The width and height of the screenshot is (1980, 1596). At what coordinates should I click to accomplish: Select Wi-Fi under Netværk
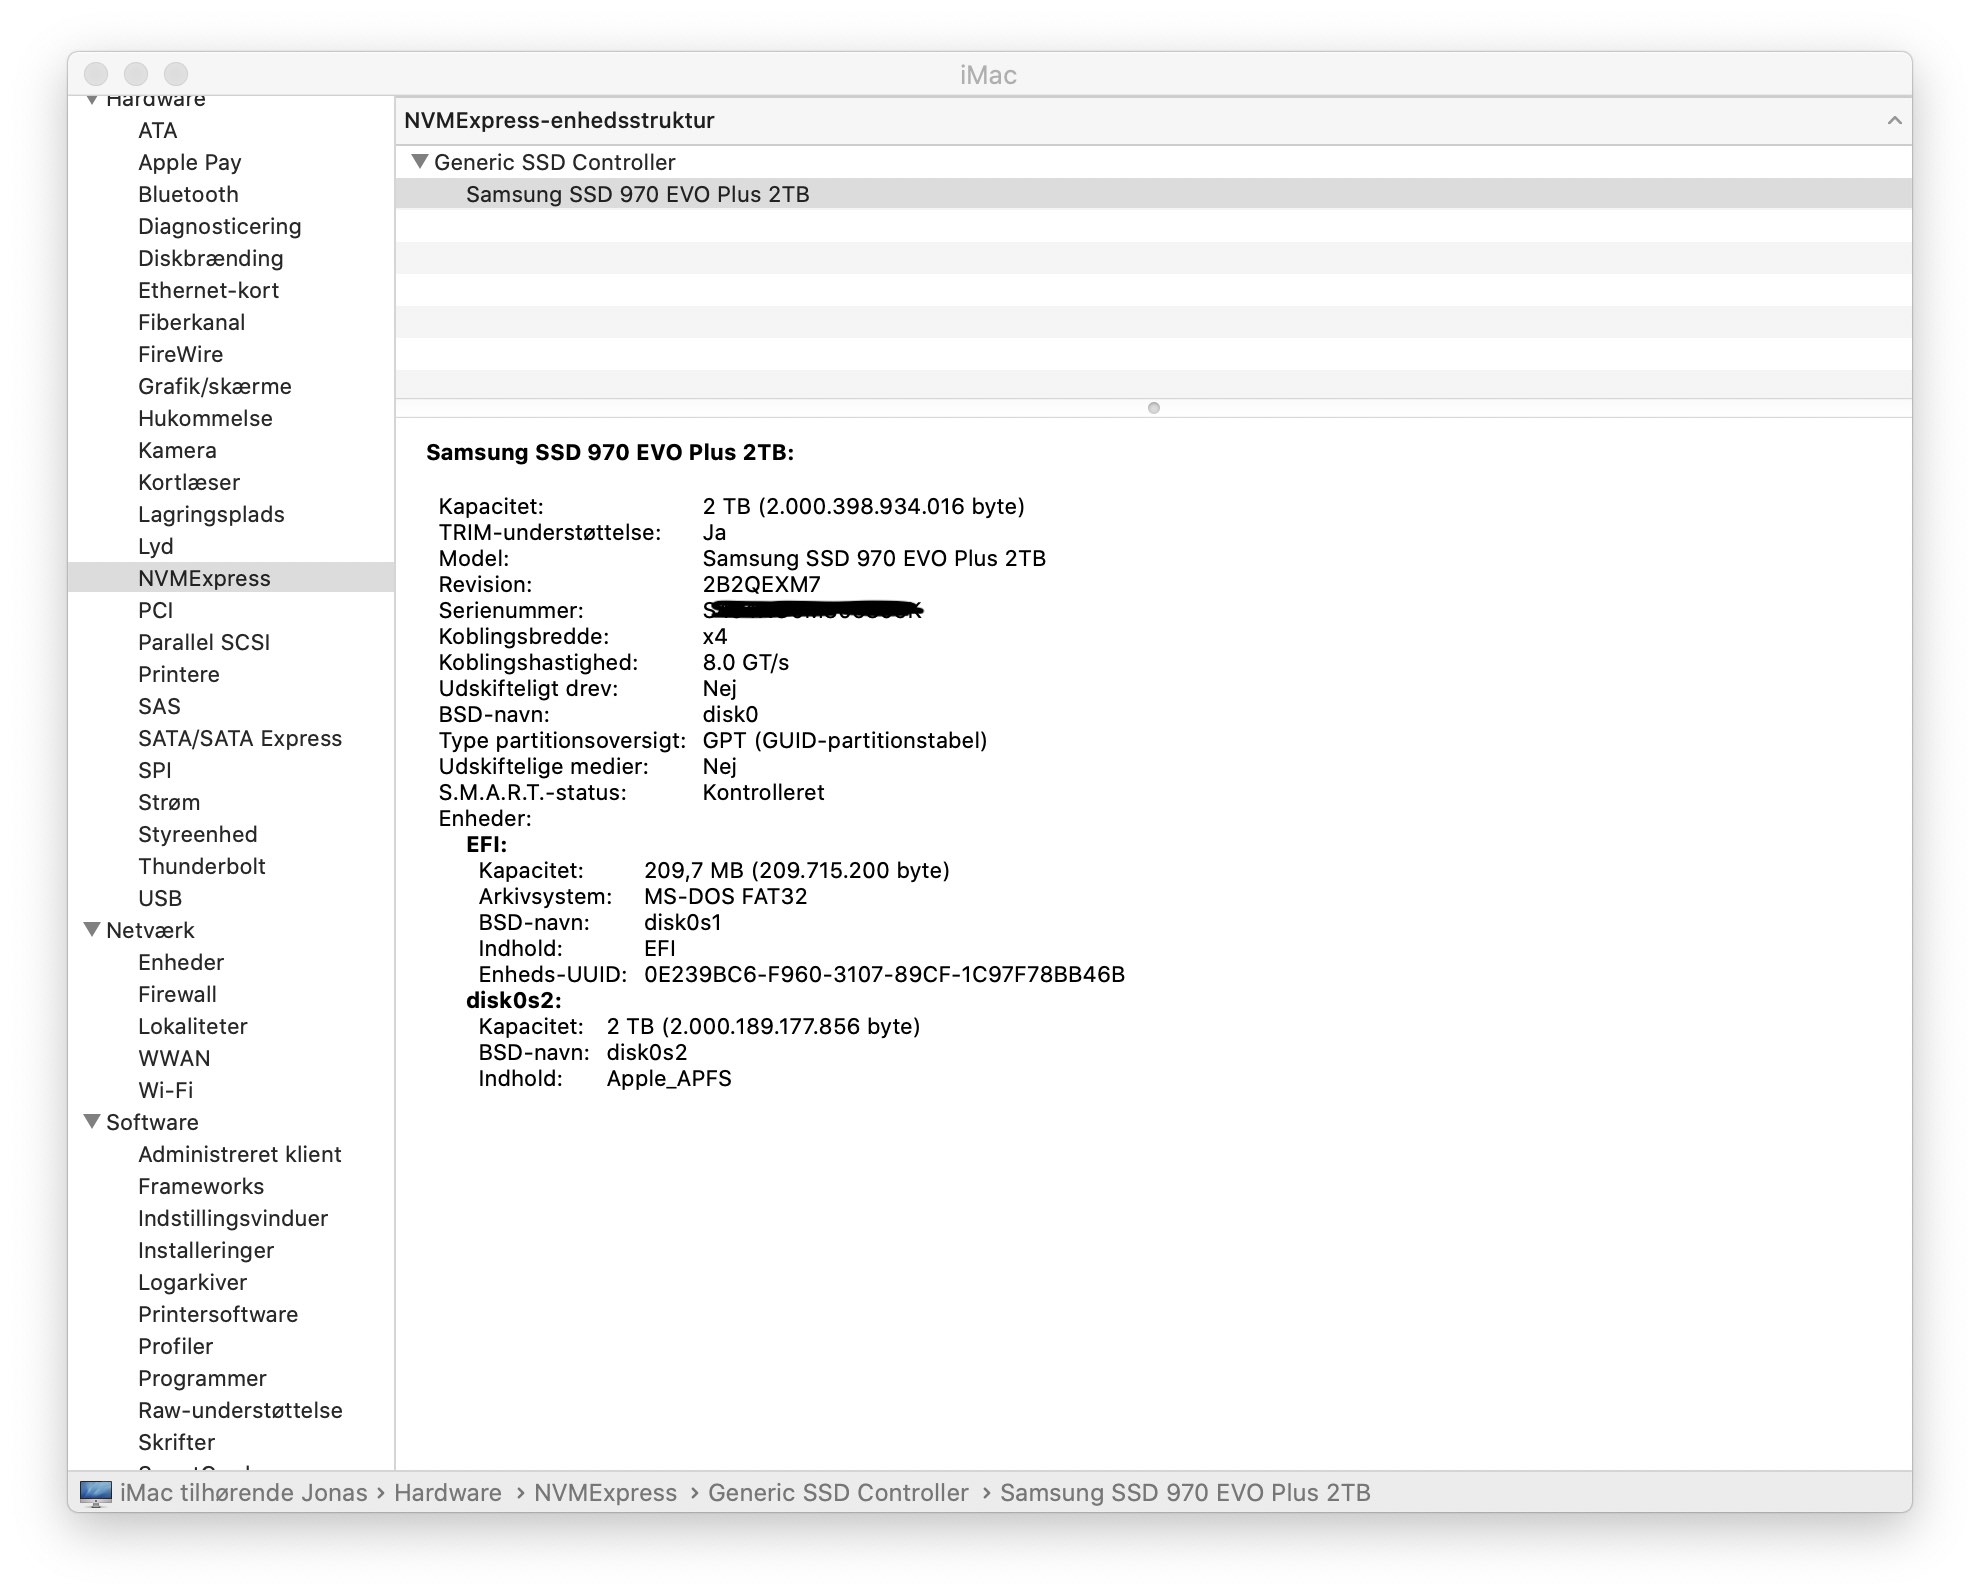tap(165, 1090)
